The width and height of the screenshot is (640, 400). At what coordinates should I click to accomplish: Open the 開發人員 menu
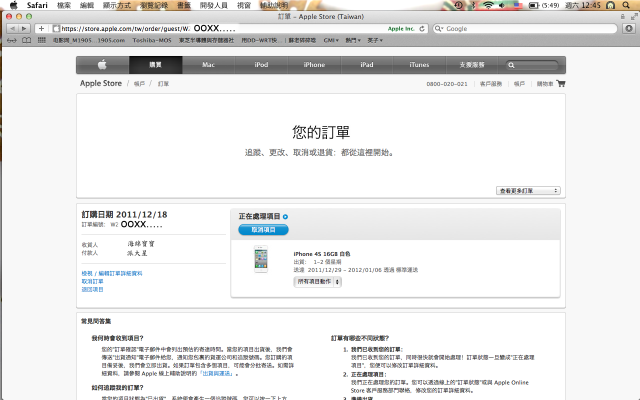point(213,5)
